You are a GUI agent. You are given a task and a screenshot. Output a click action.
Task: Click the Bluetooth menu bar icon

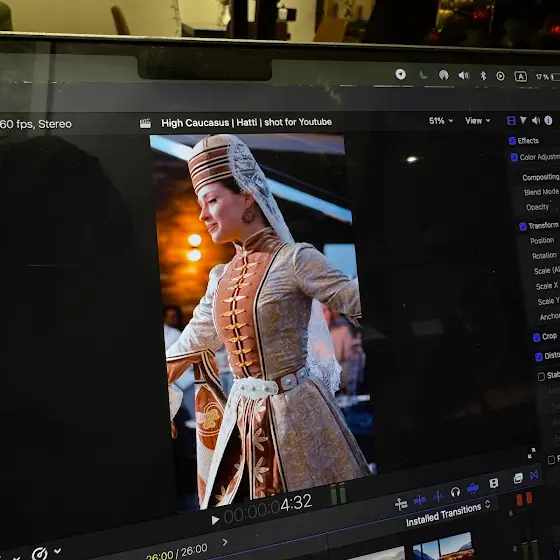483,75
